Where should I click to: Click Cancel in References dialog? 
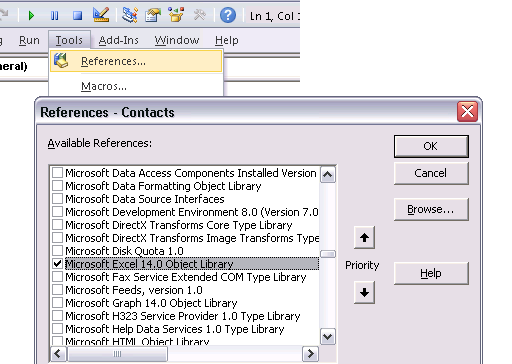431,173
